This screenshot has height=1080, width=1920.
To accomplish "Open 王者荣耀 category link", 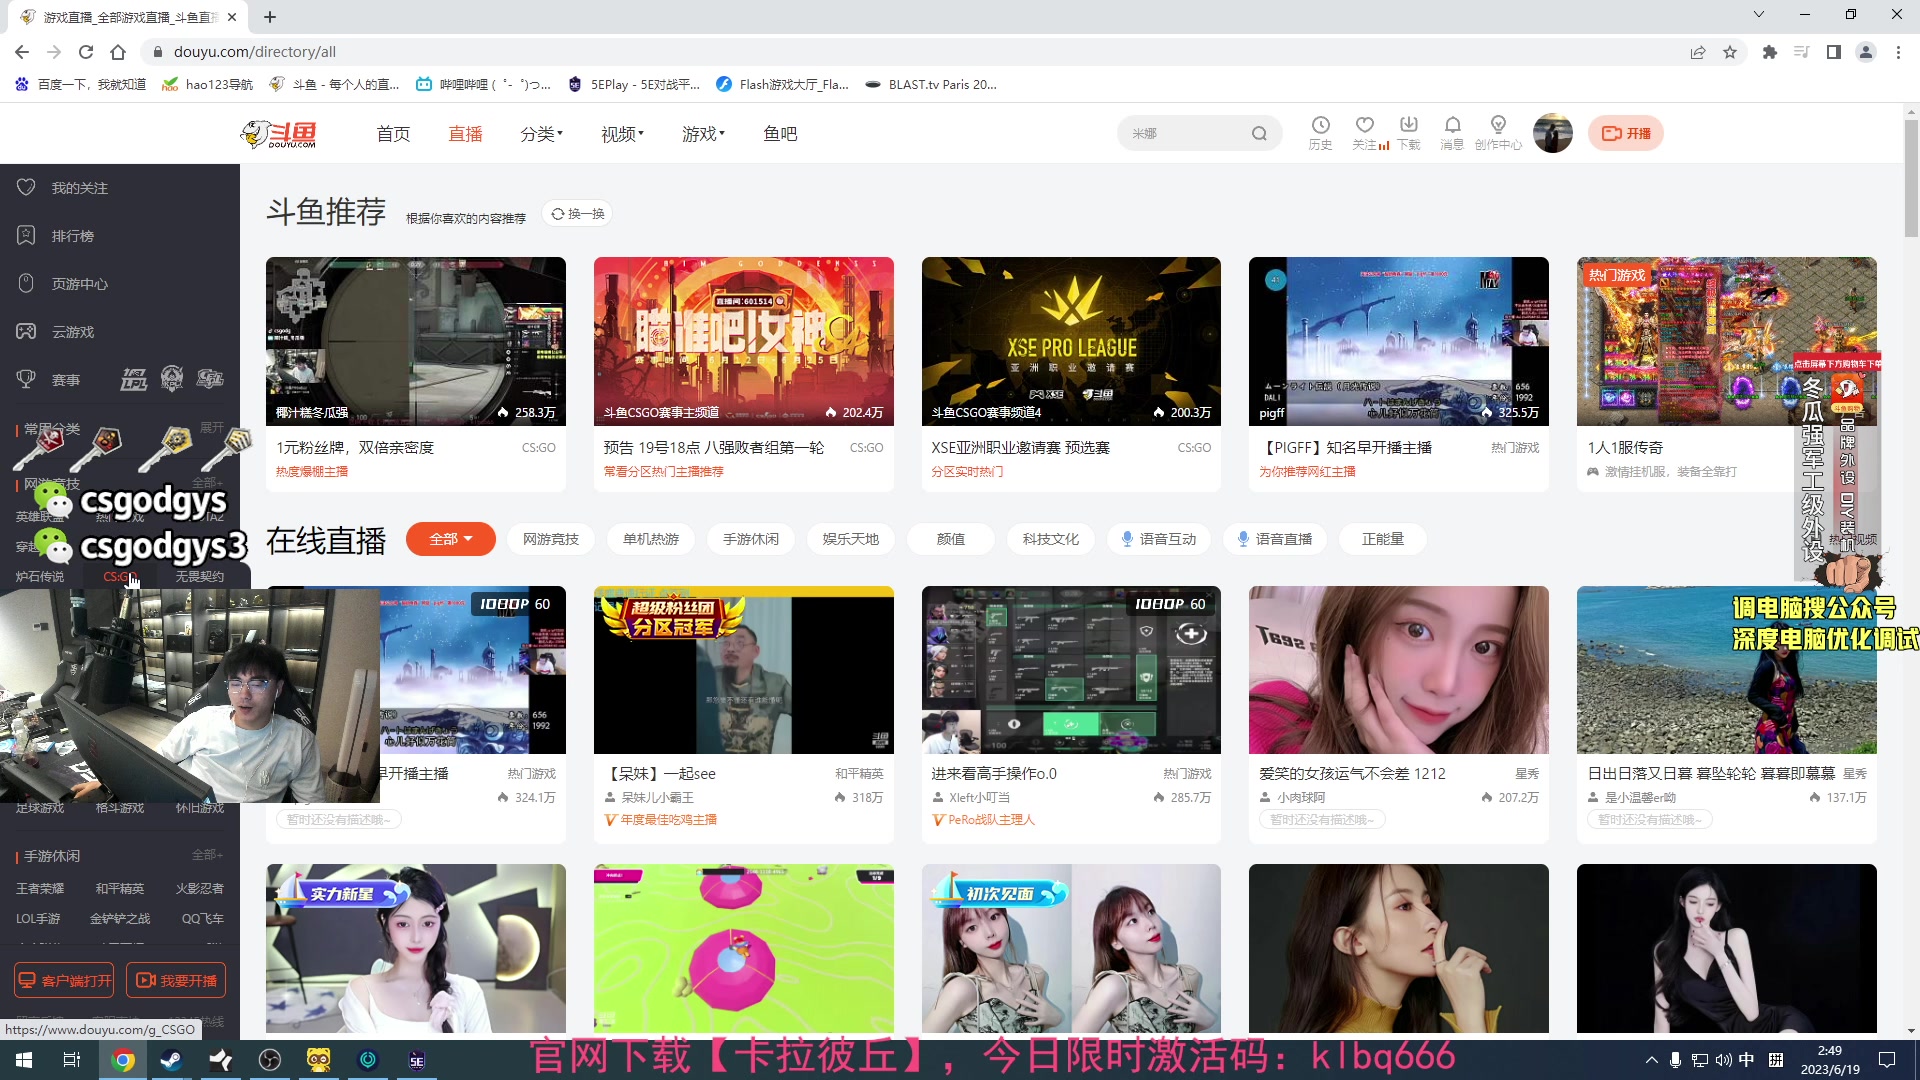I will [x=40, y=889].
